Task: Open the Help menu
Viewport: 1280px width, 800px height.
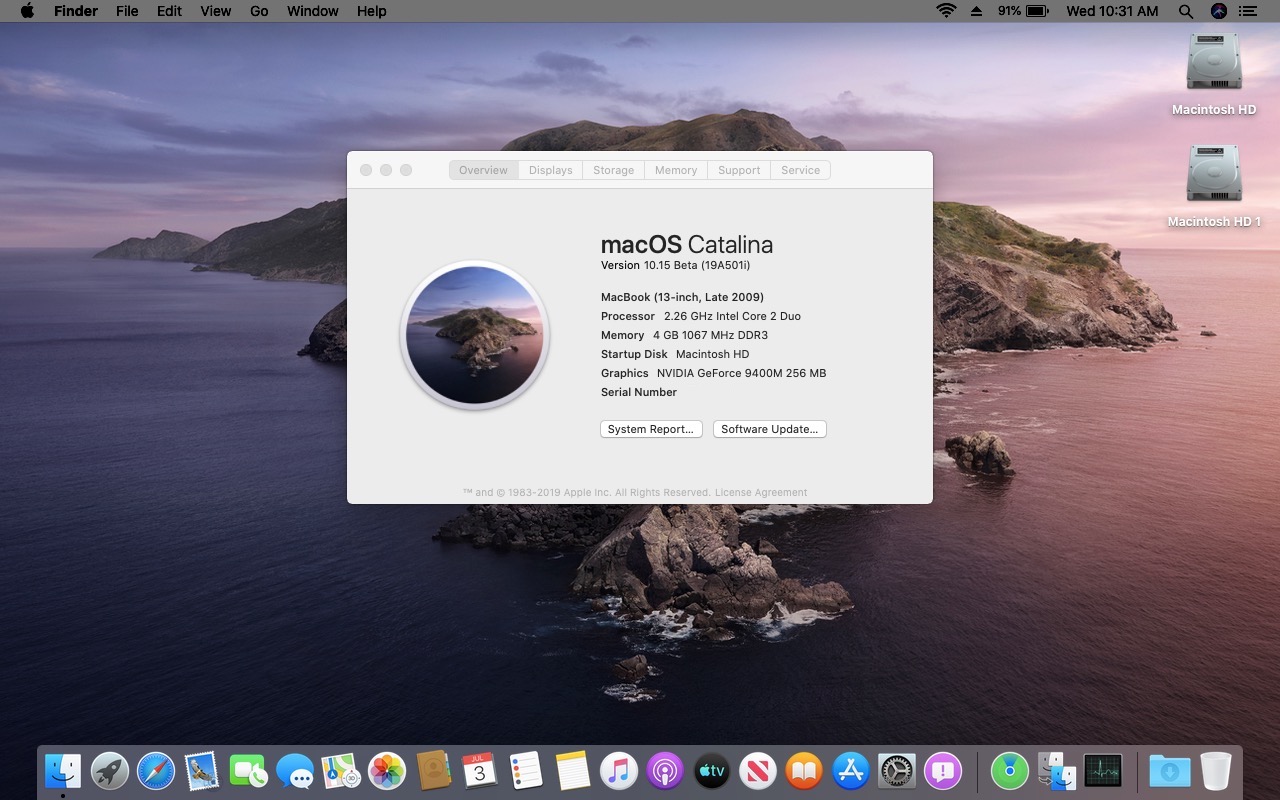Action: tap(371, 11)
